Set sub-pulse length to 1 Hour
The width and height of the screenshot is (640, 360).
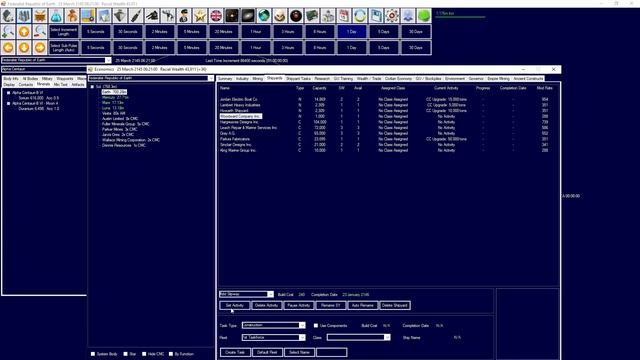[256, 47]
